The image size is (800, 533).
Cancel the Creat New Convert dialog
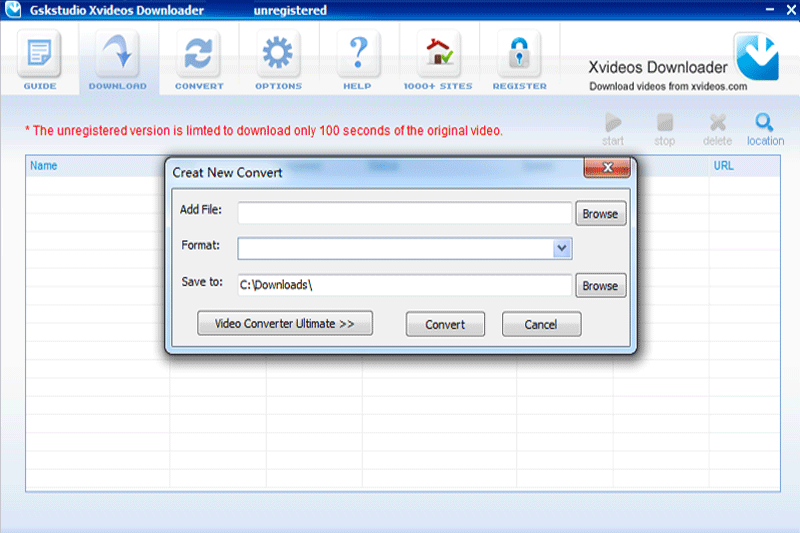541,324
